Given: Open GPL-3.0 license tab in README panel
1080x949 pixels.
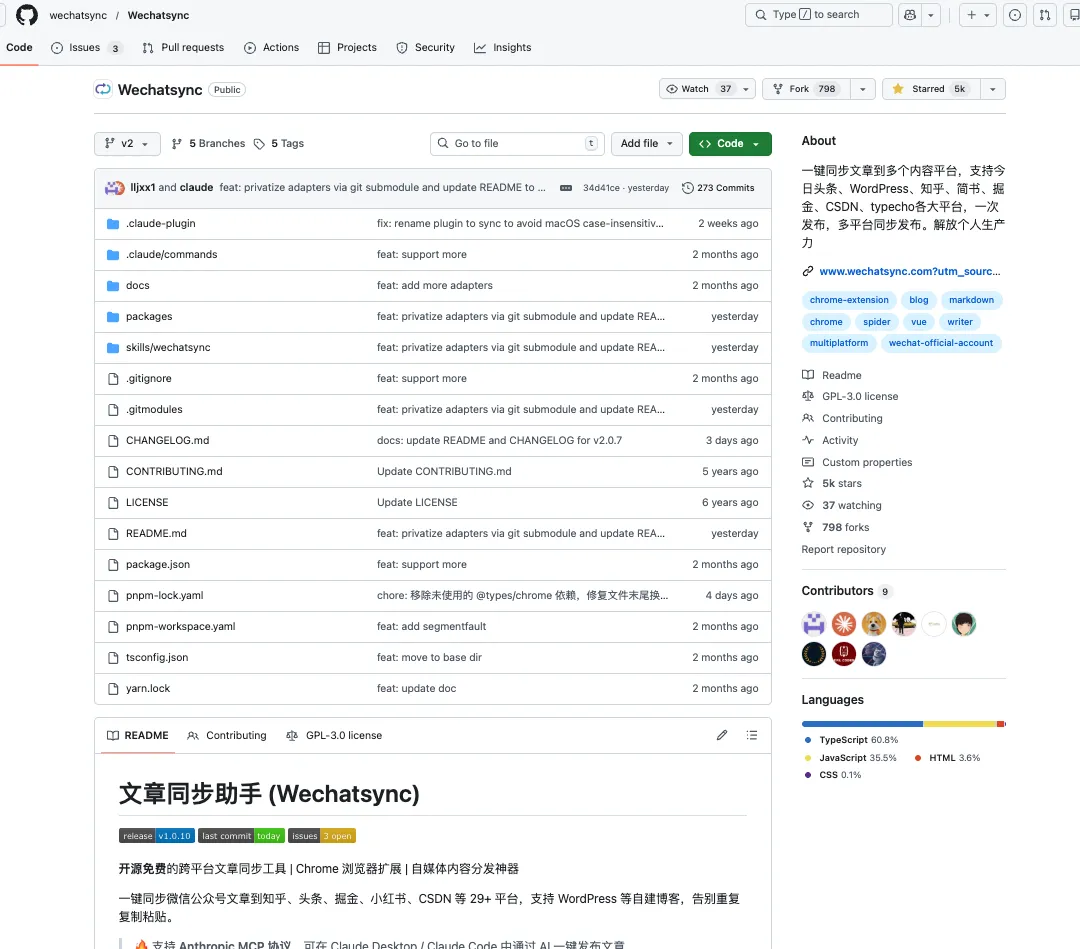Looking at the screenshot, I should tap(334, 735).
